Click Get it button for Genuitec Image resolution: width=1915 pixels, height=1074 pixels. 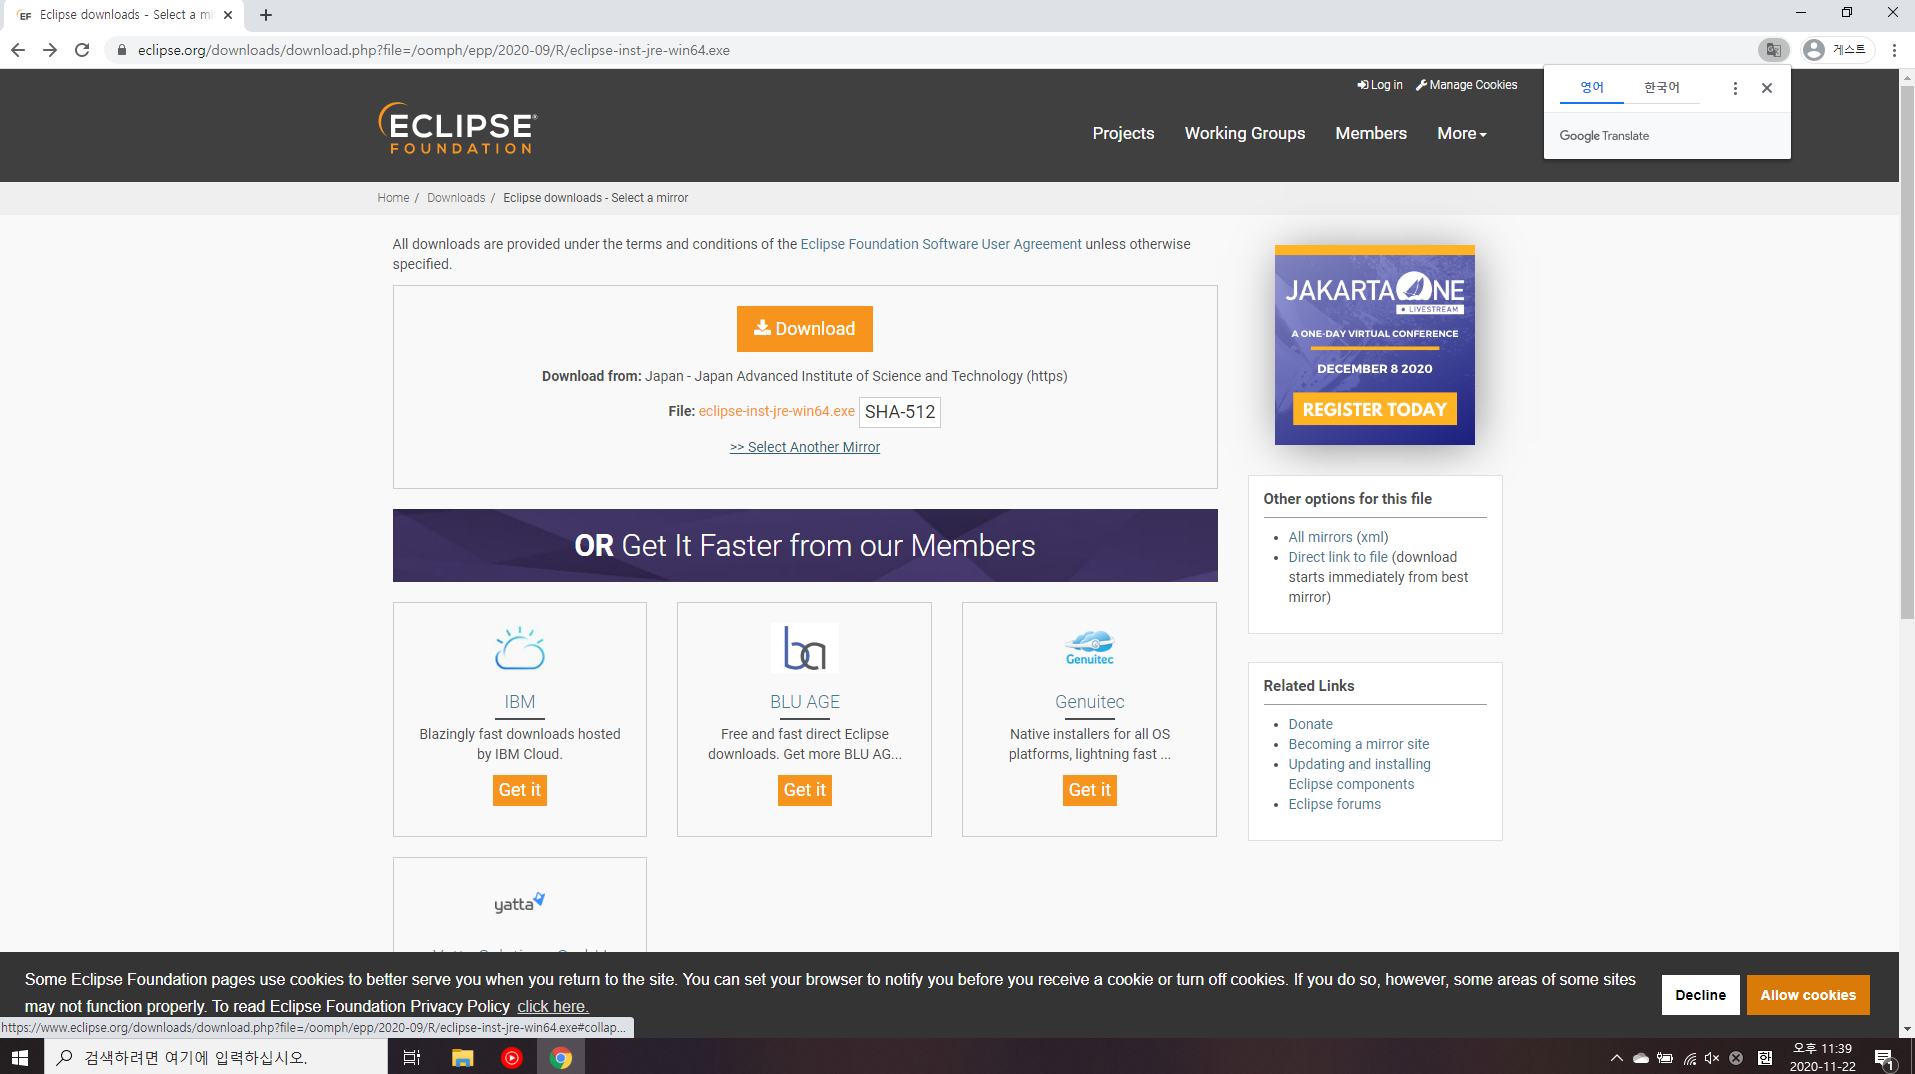tap(1090, 790)
